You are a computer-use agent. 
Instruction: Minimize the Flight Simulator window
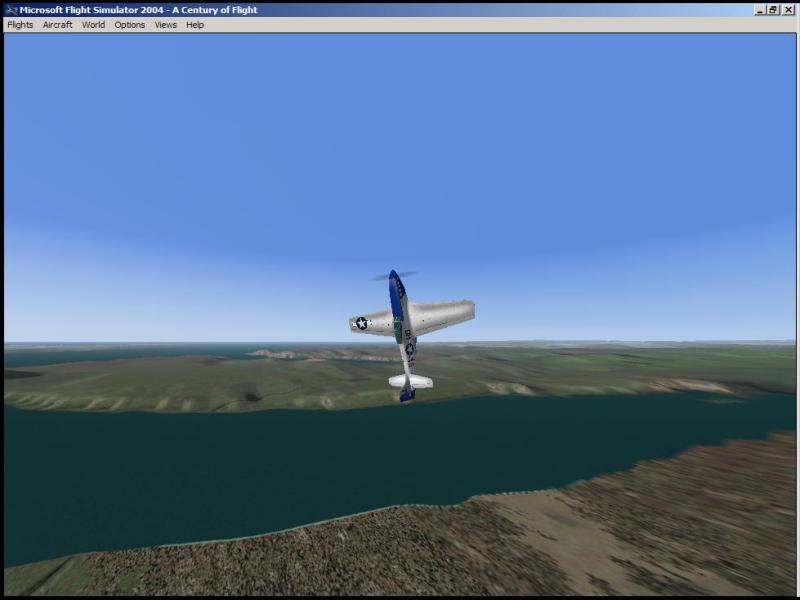[760, 10]
